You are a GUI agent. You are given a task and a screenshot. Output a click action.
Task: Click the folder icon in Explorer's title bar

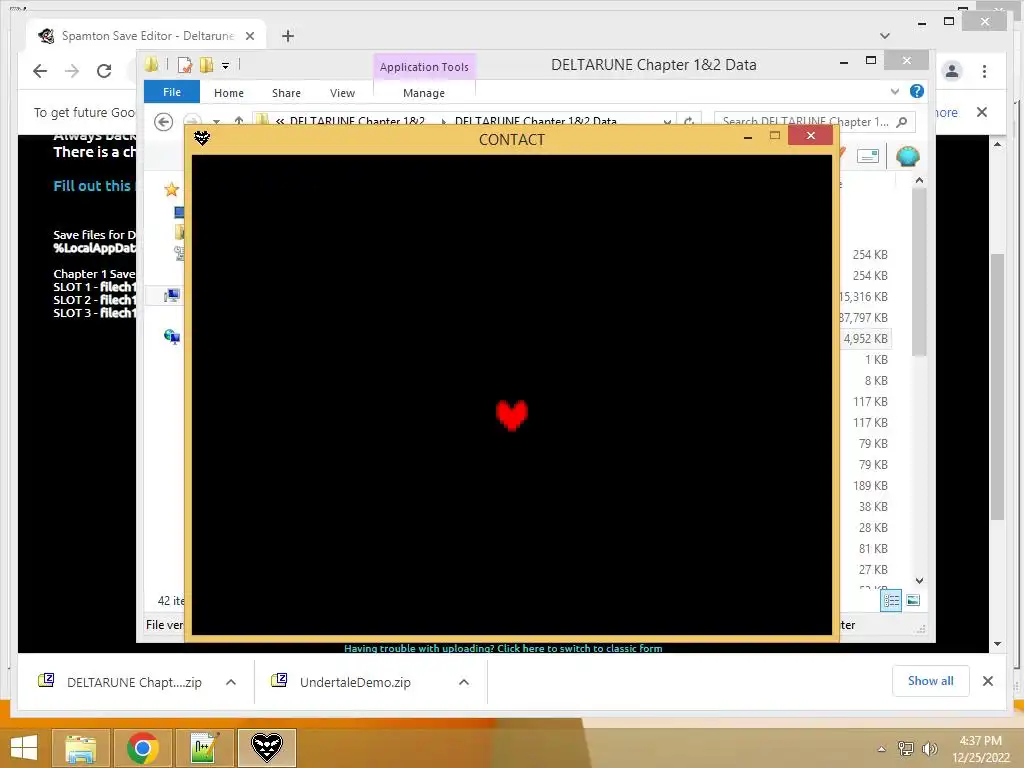coord(152,64)
